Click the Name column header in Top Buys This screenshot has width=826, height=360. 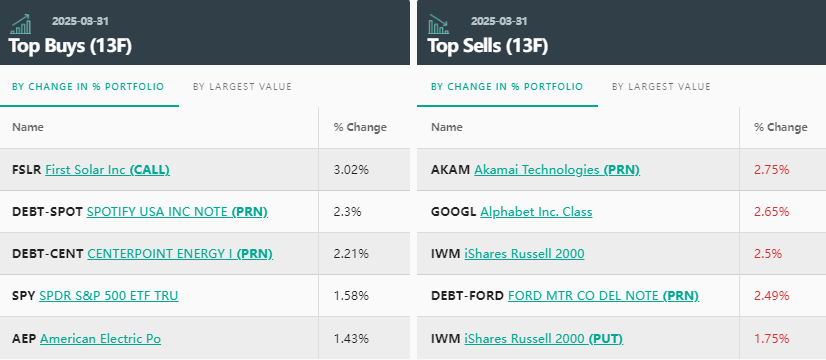(28, 127)
